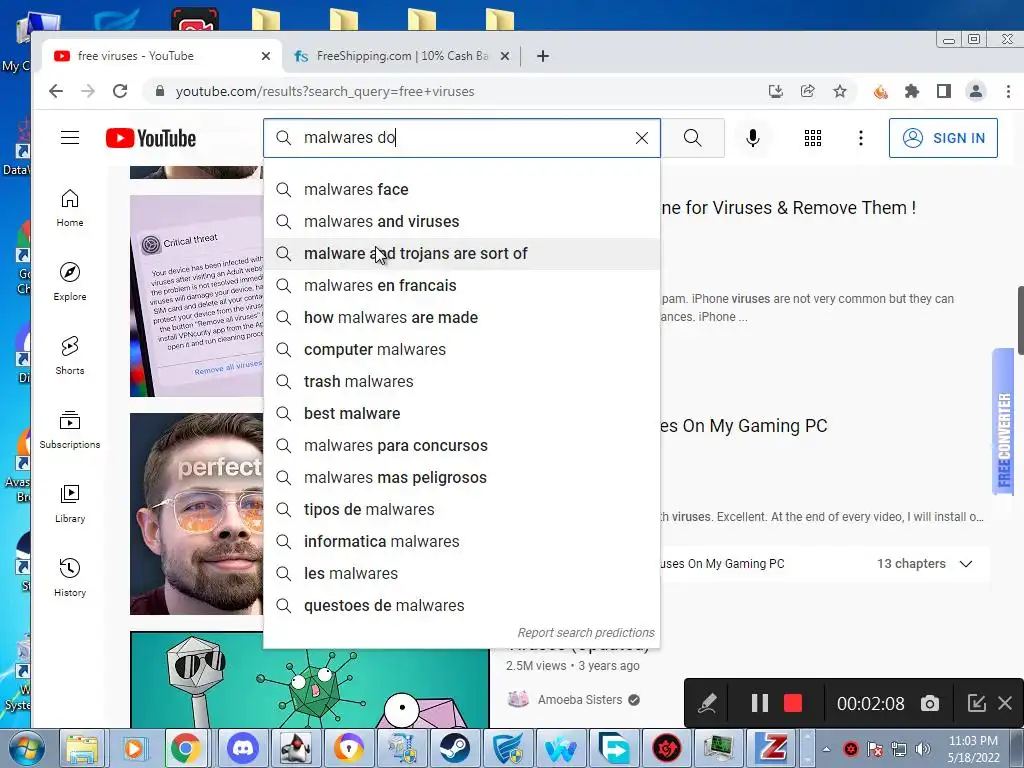This screenshot has height=768, width=1024.
Task: Open Chrome's three-dot menu
Action: [1008, 91]
